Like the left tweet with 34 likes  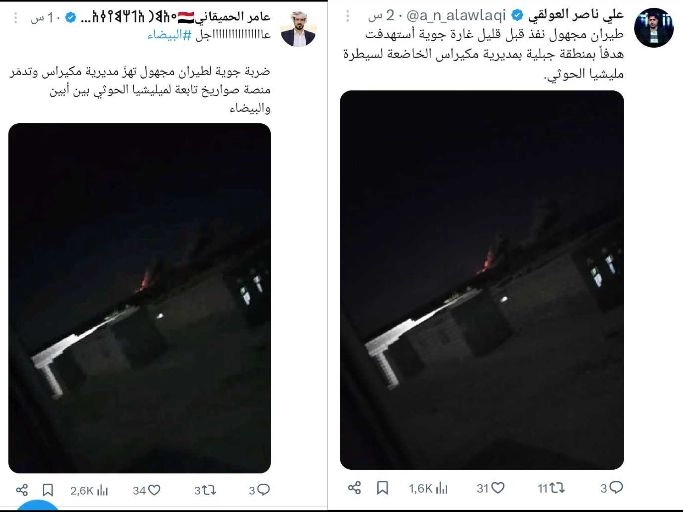point(146,491)
